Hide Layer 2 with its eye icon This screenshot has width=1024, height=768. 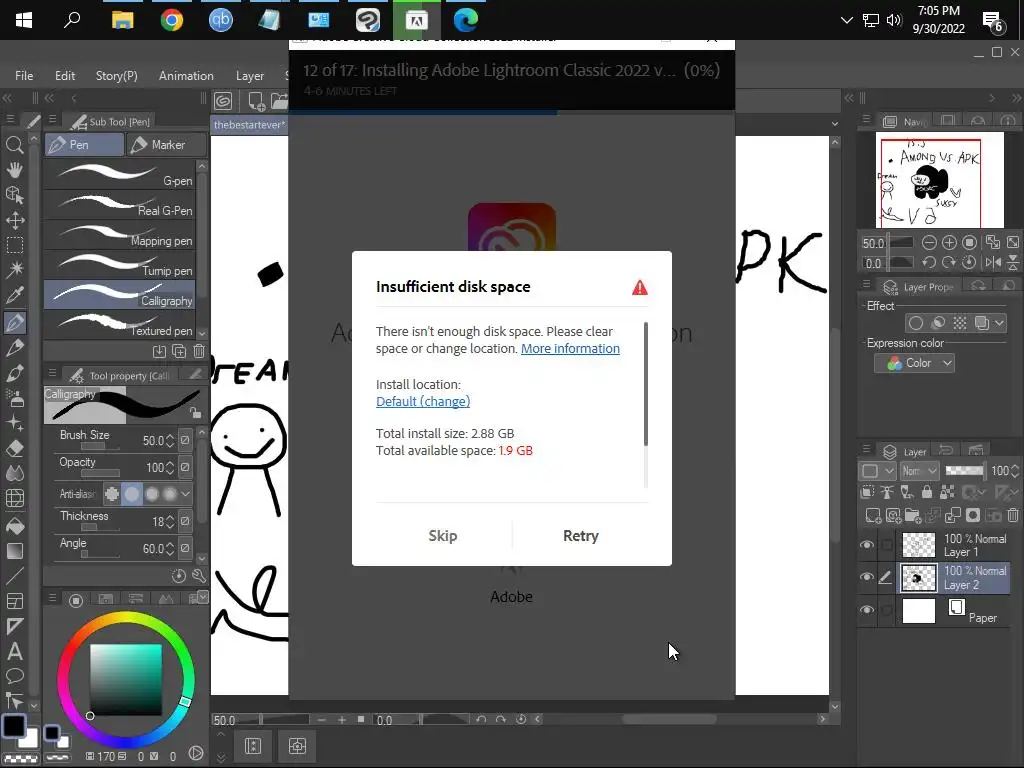coord(867,577)
